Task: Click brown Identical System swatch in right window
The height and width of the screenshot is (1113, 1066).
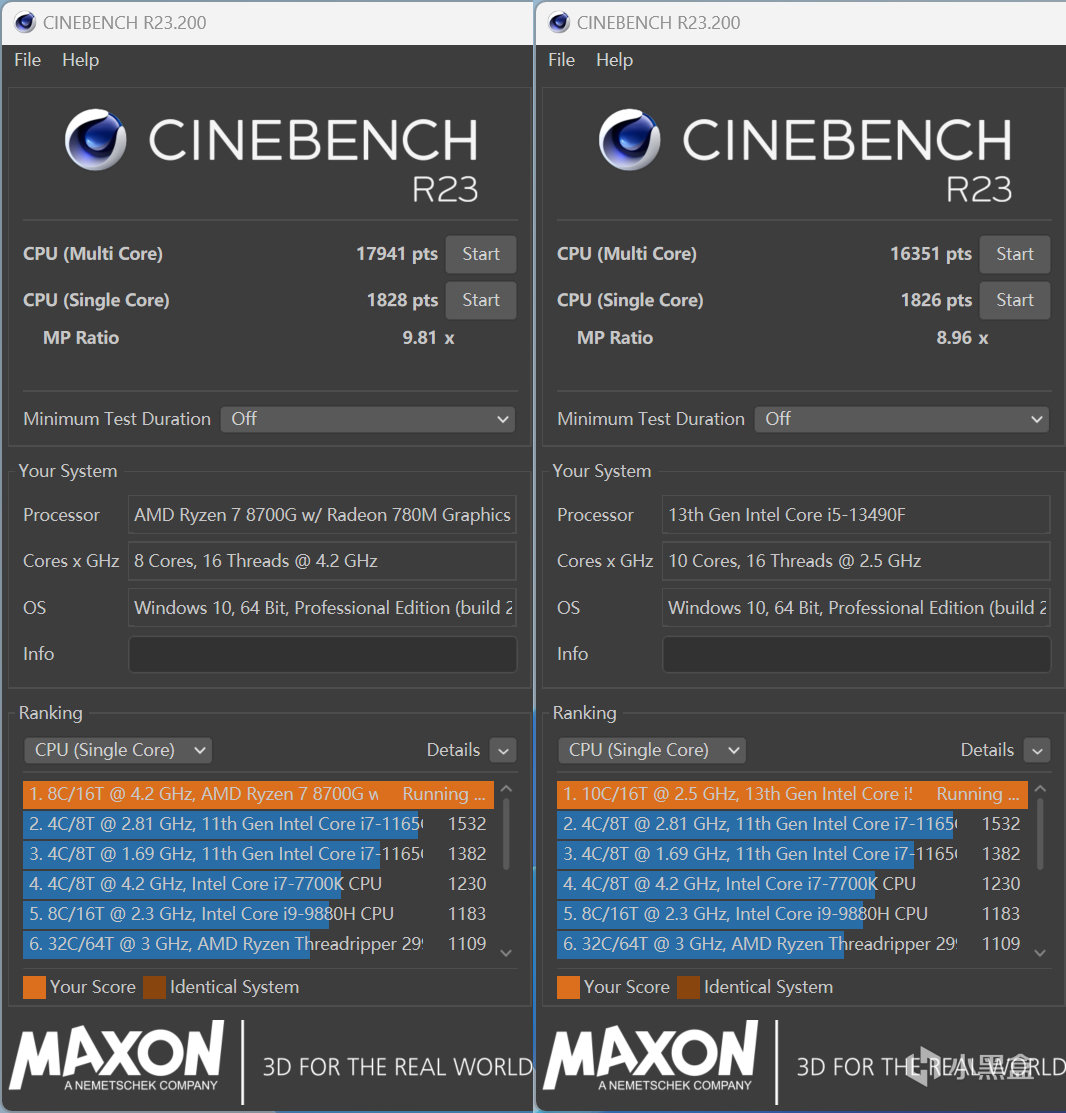Action: coord(688,987)
